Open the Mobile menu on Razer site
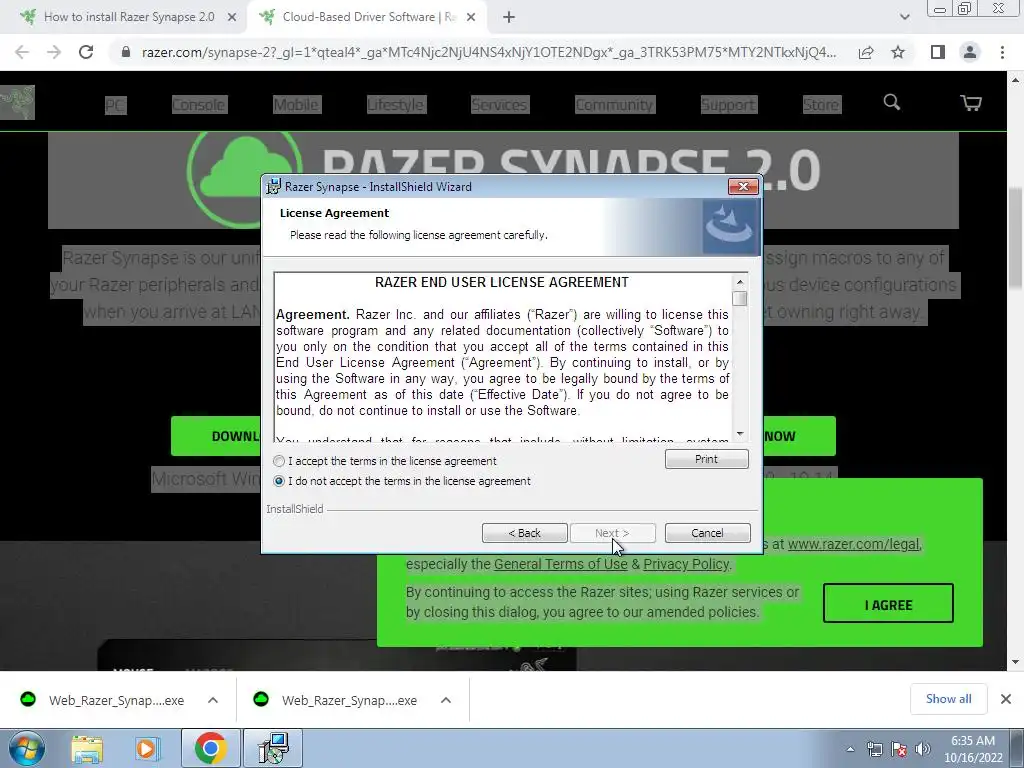The height and width of the screenshot is (768, 1024). (296, 104)
